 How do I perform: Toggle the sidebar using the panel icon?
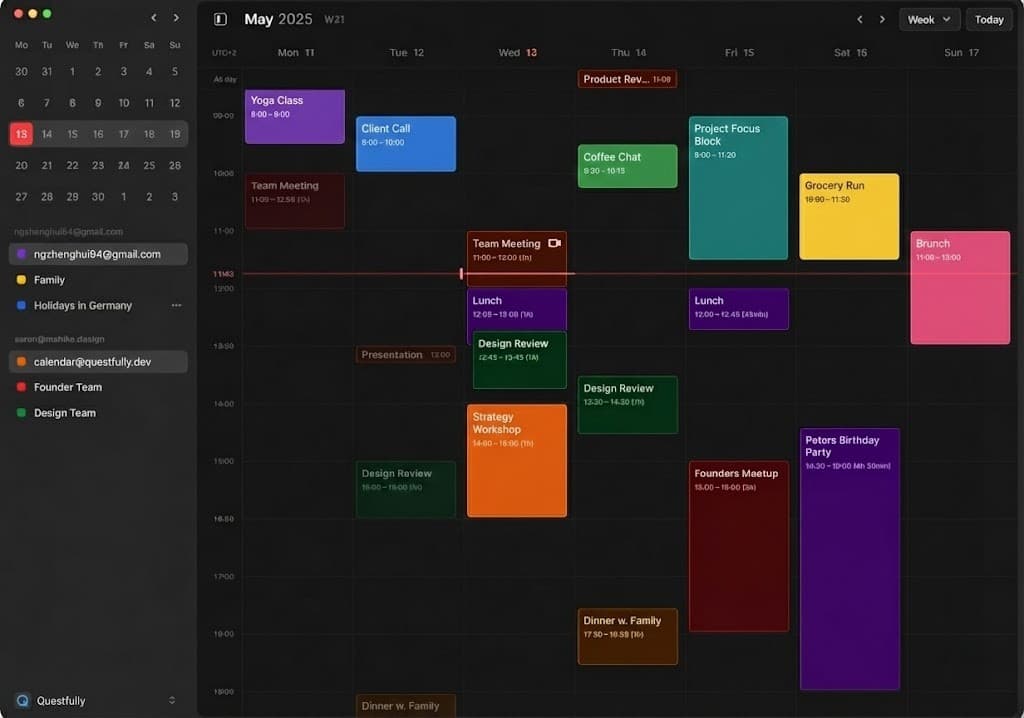tap(222, 19)
